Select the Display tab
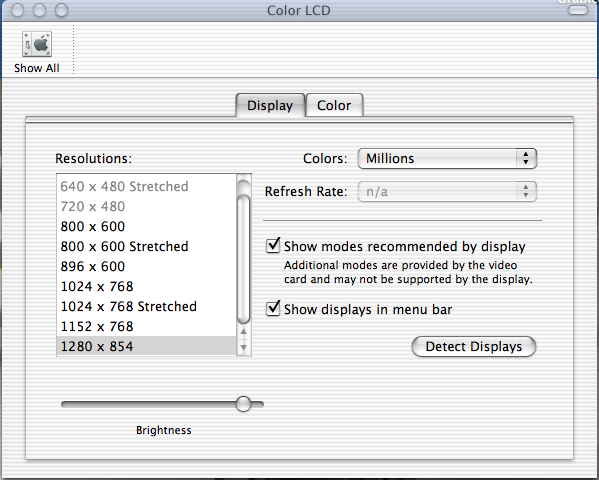 [270, 105]
